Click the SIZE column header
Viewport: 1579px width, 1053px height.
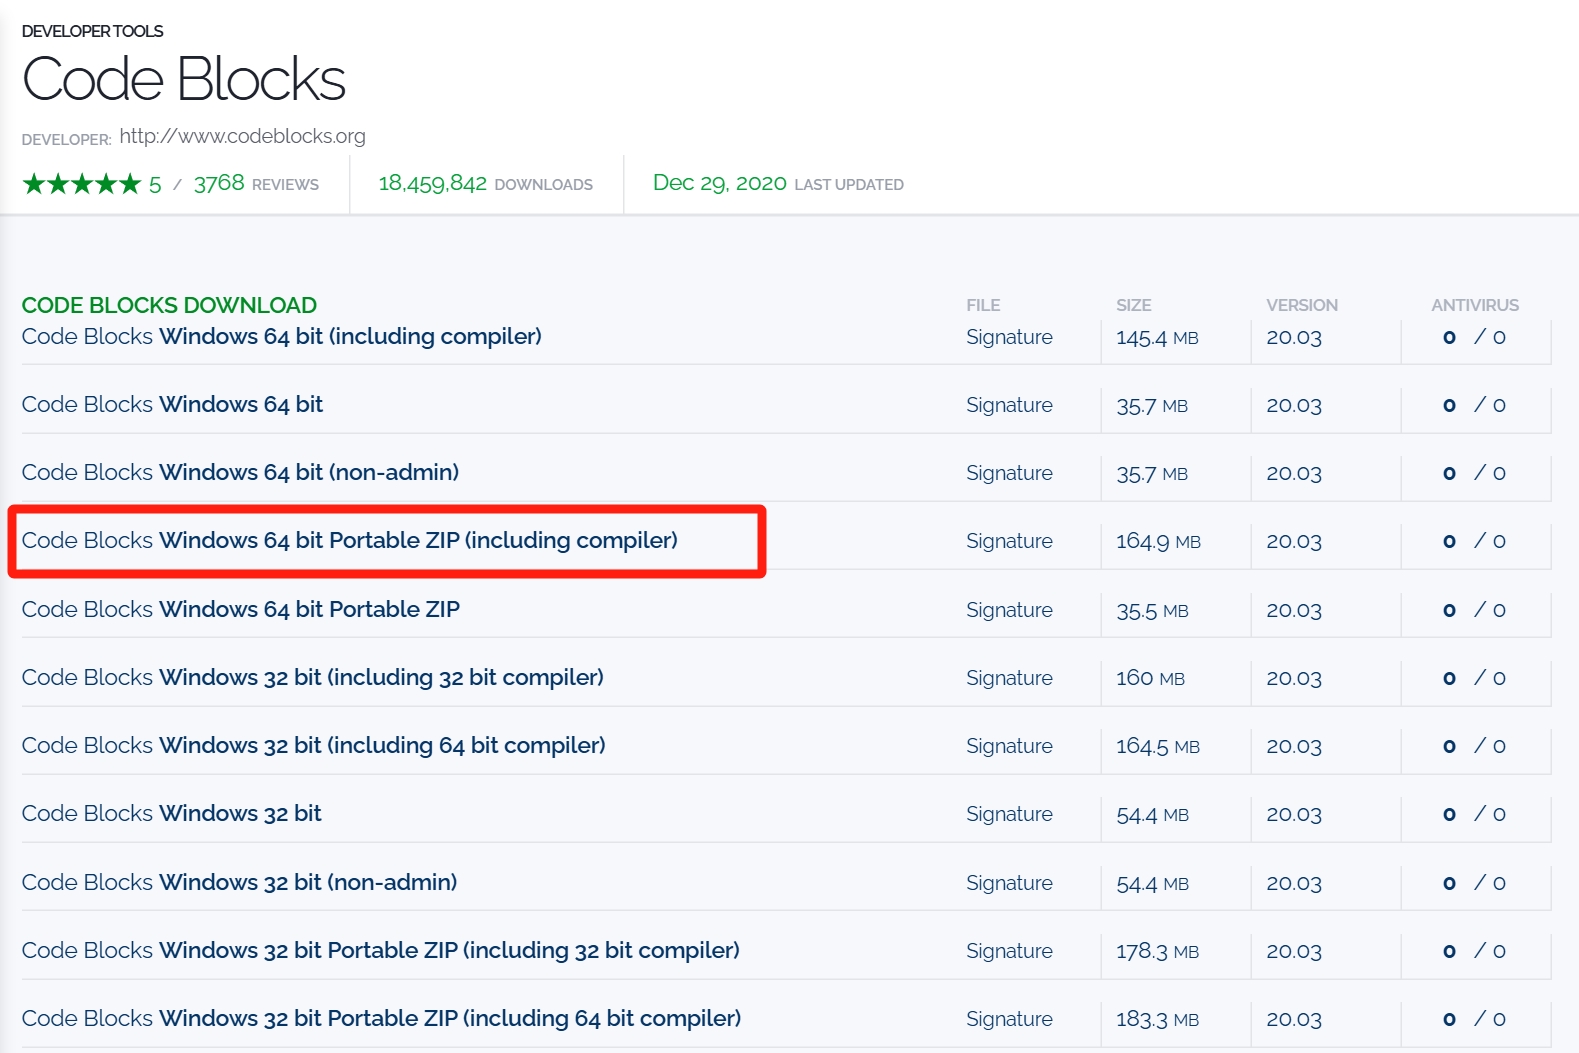coord(1134,306)
